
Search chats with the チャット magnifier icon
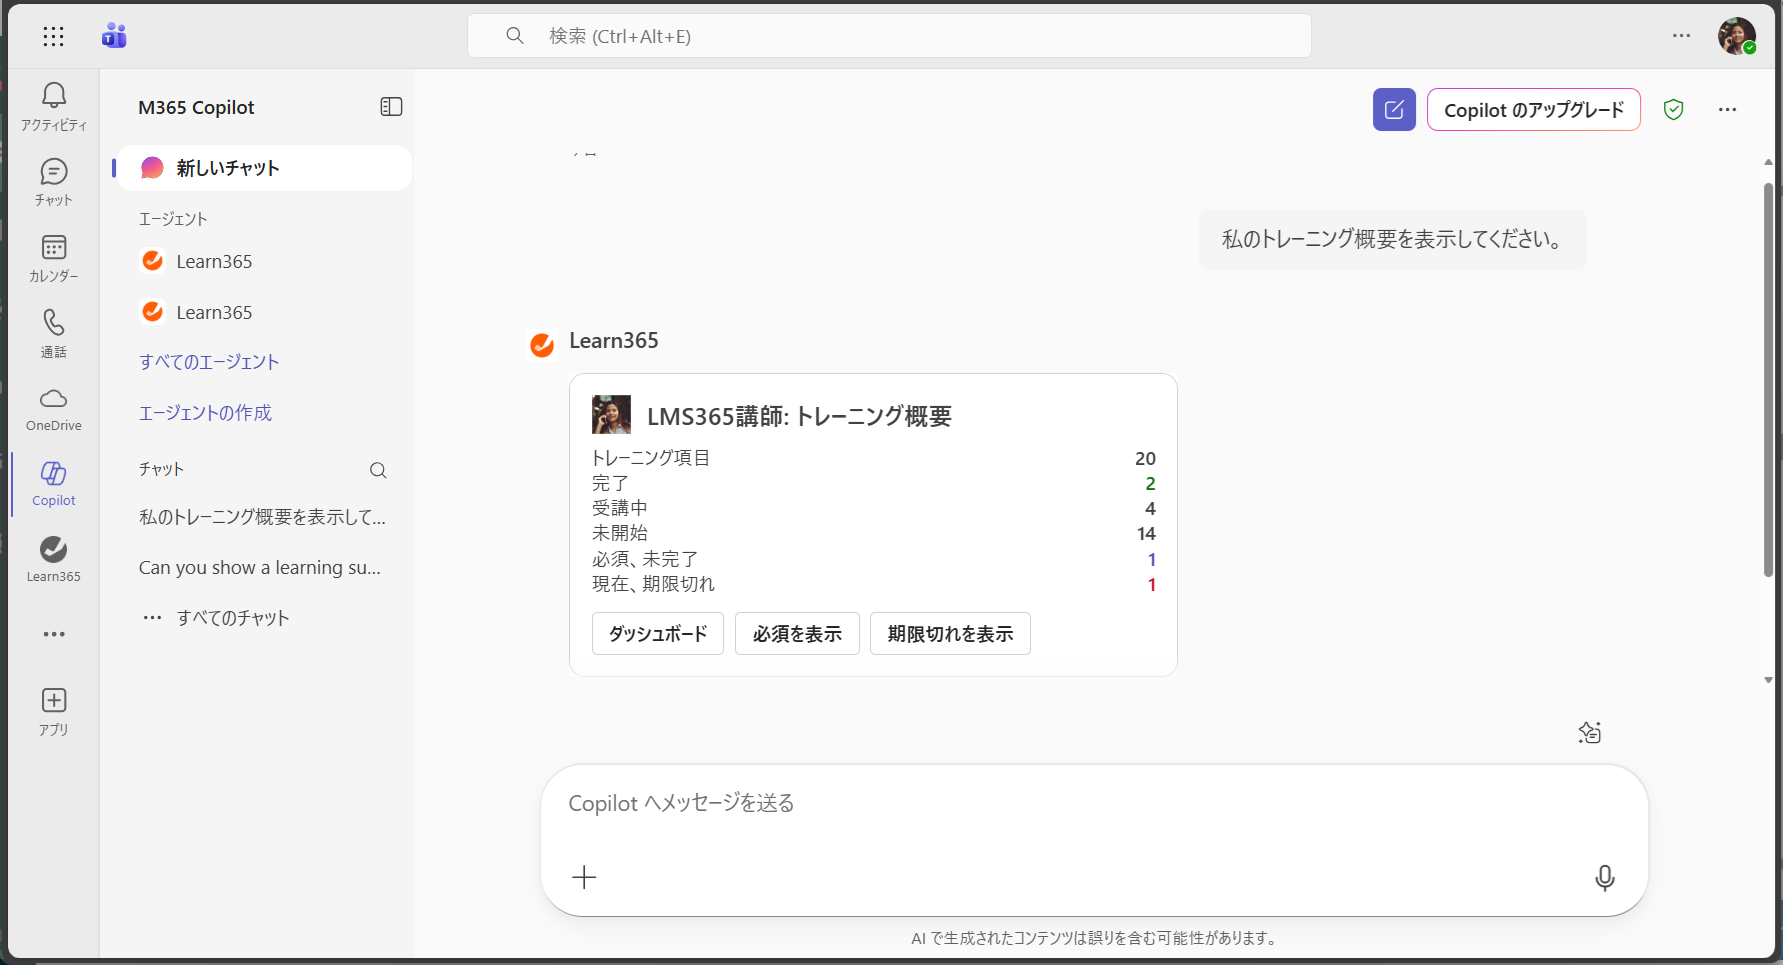(378, 470)
